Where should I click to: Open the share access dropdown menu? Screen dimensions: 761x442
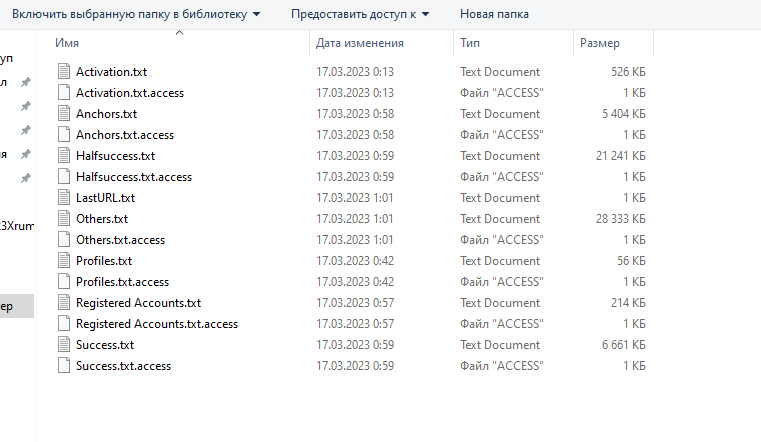[360, 14]
